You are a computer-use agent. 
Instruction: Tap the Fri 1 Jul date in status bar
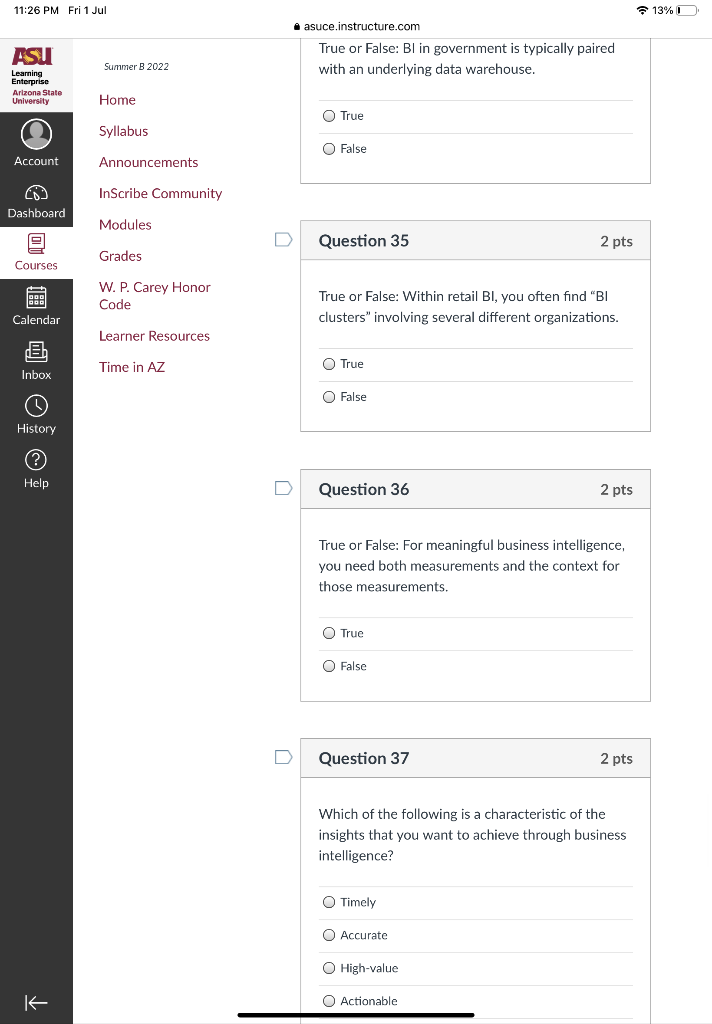88,10
